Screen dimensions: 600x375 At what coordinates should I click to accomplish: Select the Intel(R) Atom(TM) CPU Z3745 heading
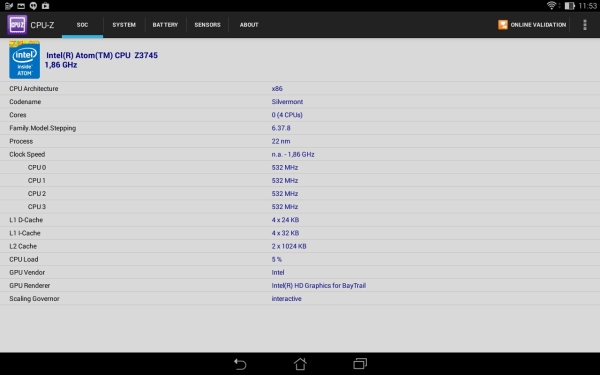tap(102, 55)
